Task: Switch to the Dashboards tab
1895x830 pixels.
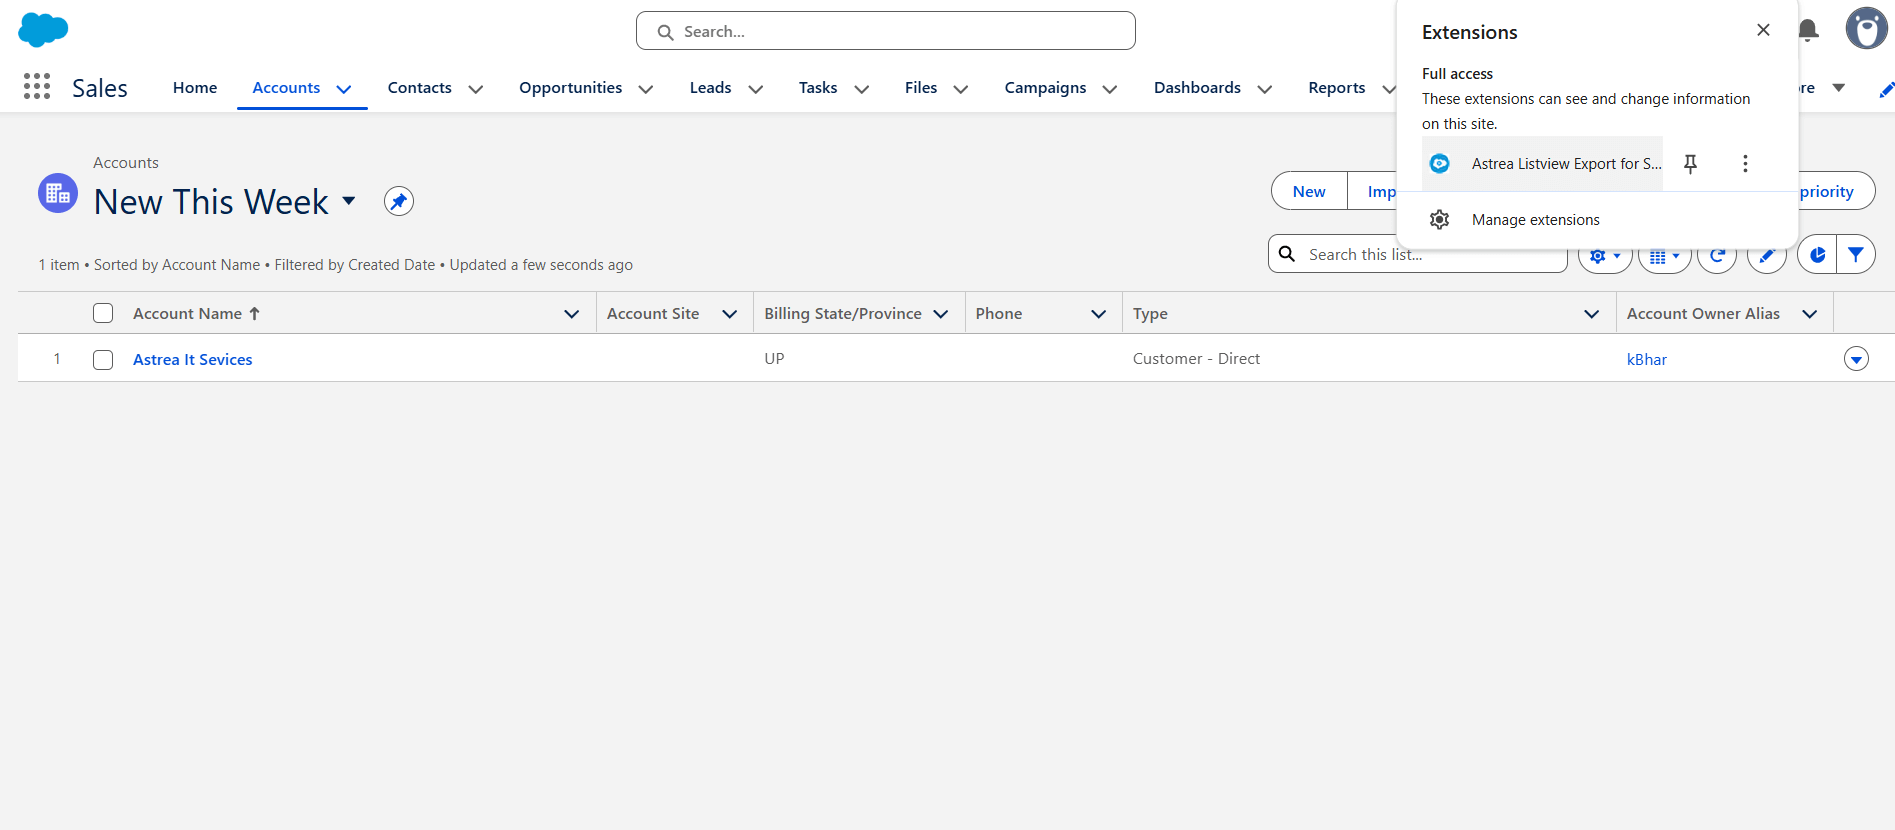Action: (x=1197, y=88)
